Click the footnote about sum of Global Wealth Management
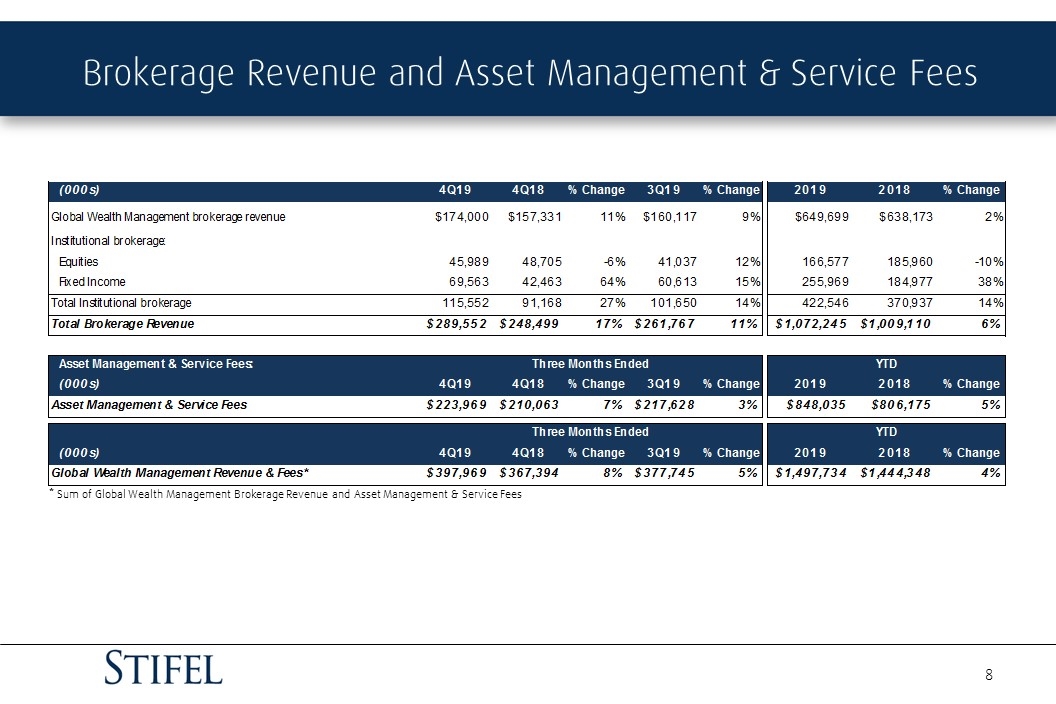Viewport: 1056px width, 704px height. click(x=286, y=494)
